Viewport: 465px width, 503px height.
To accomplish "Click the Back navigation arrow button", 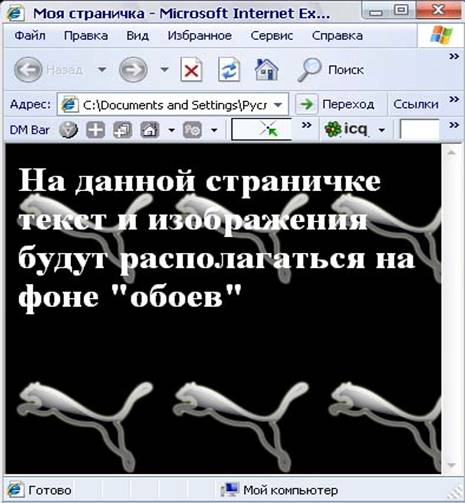I will [x=28, y=69].
